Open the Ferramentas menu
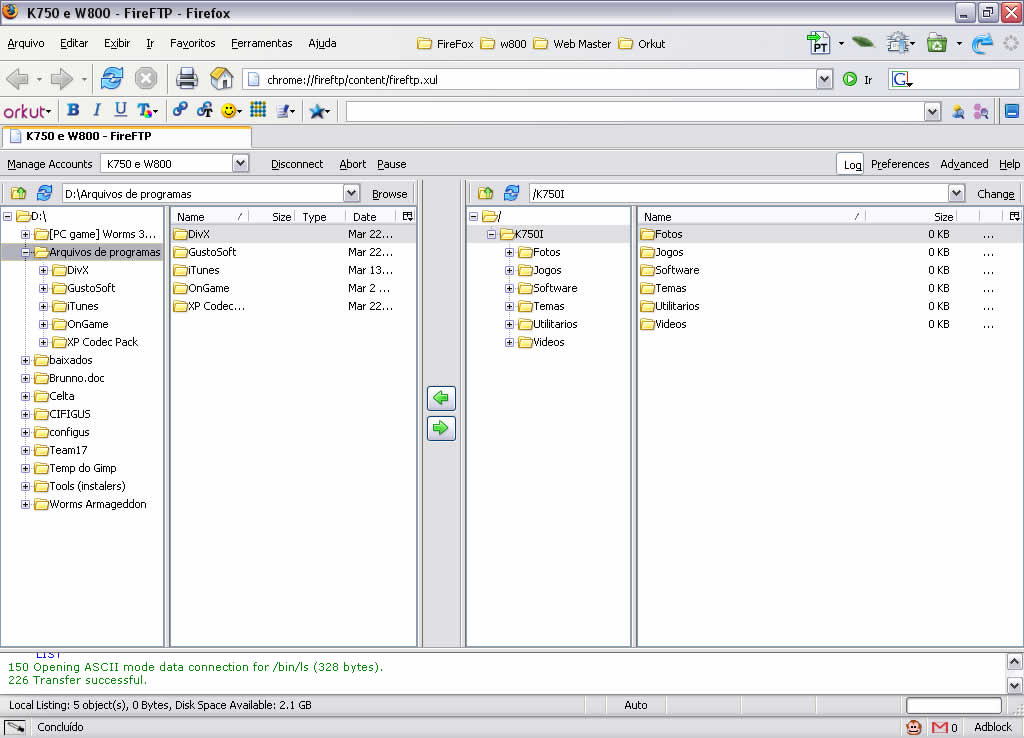This screenshot has height=738, width=1024. coord(261,43)
